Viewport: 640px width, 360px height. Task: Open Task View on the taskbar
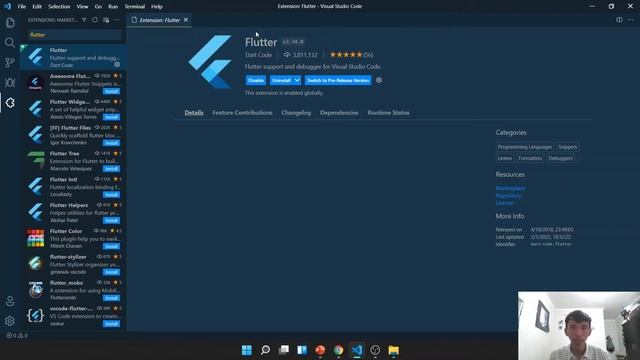[284, 350]
